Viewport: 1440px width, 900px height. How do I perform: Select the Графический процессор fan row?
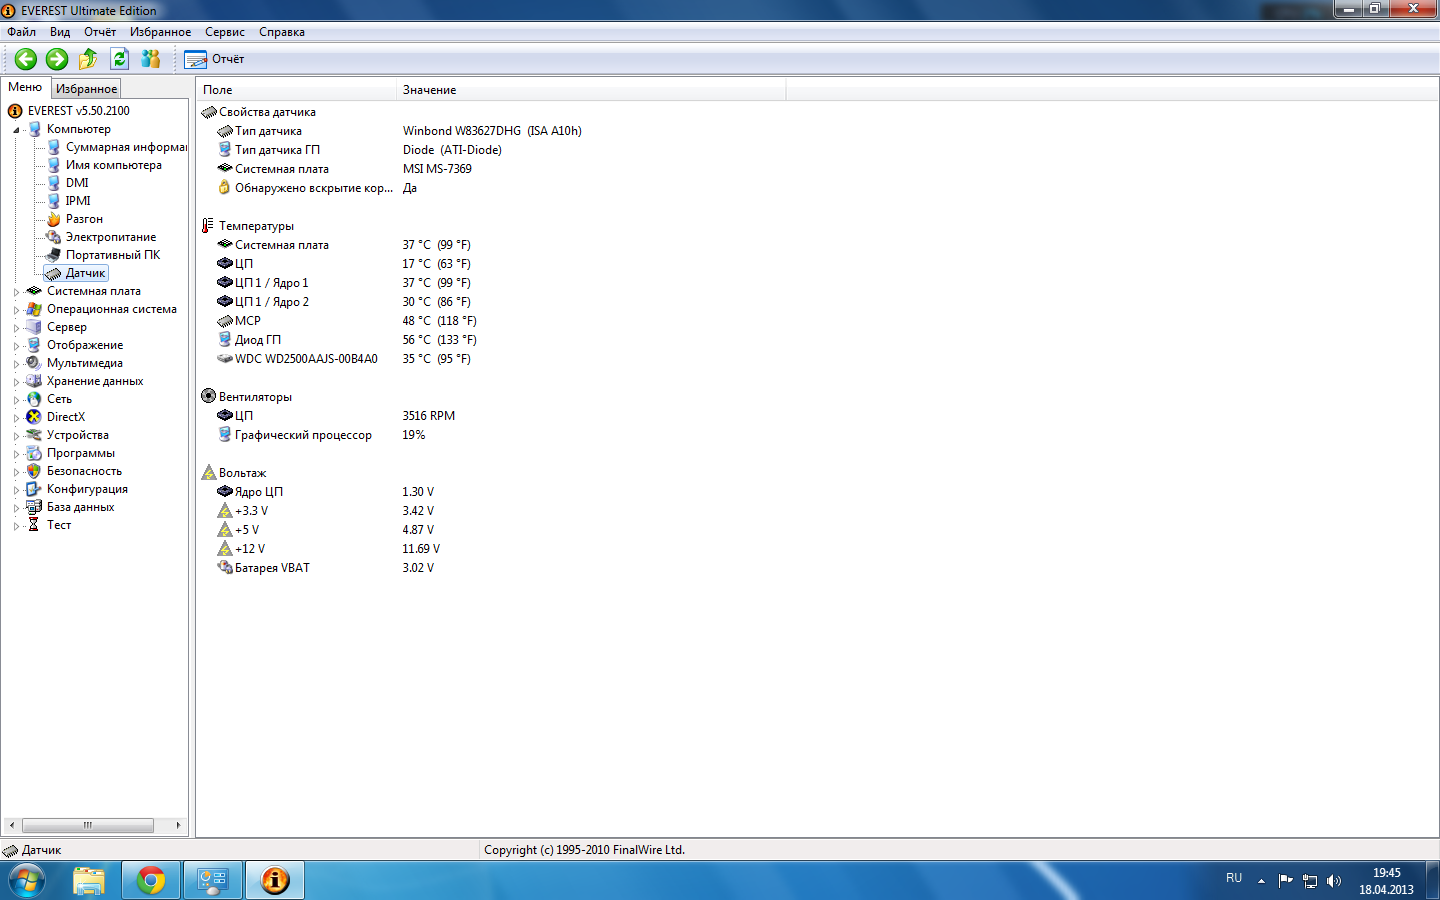321,435
